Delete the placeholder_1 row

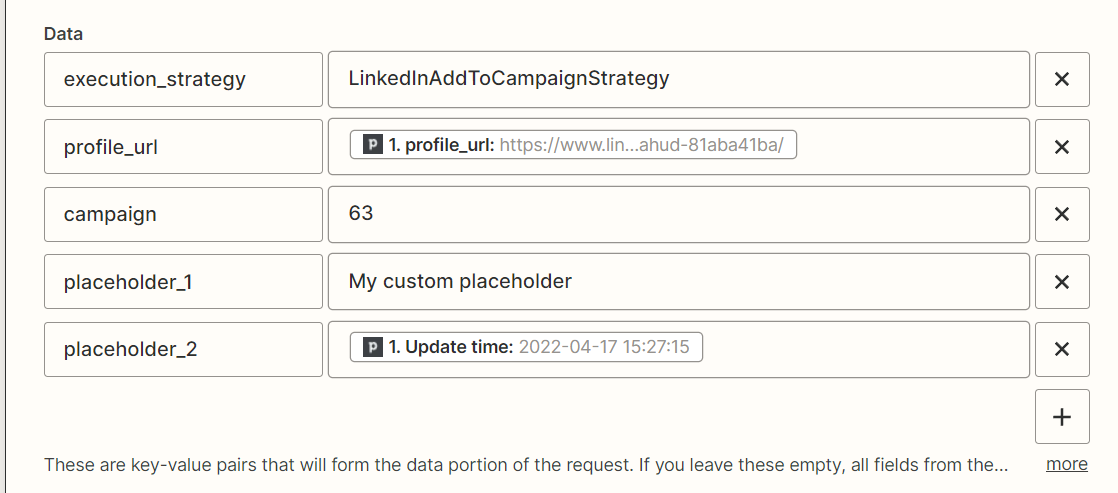pos(1062,282)
